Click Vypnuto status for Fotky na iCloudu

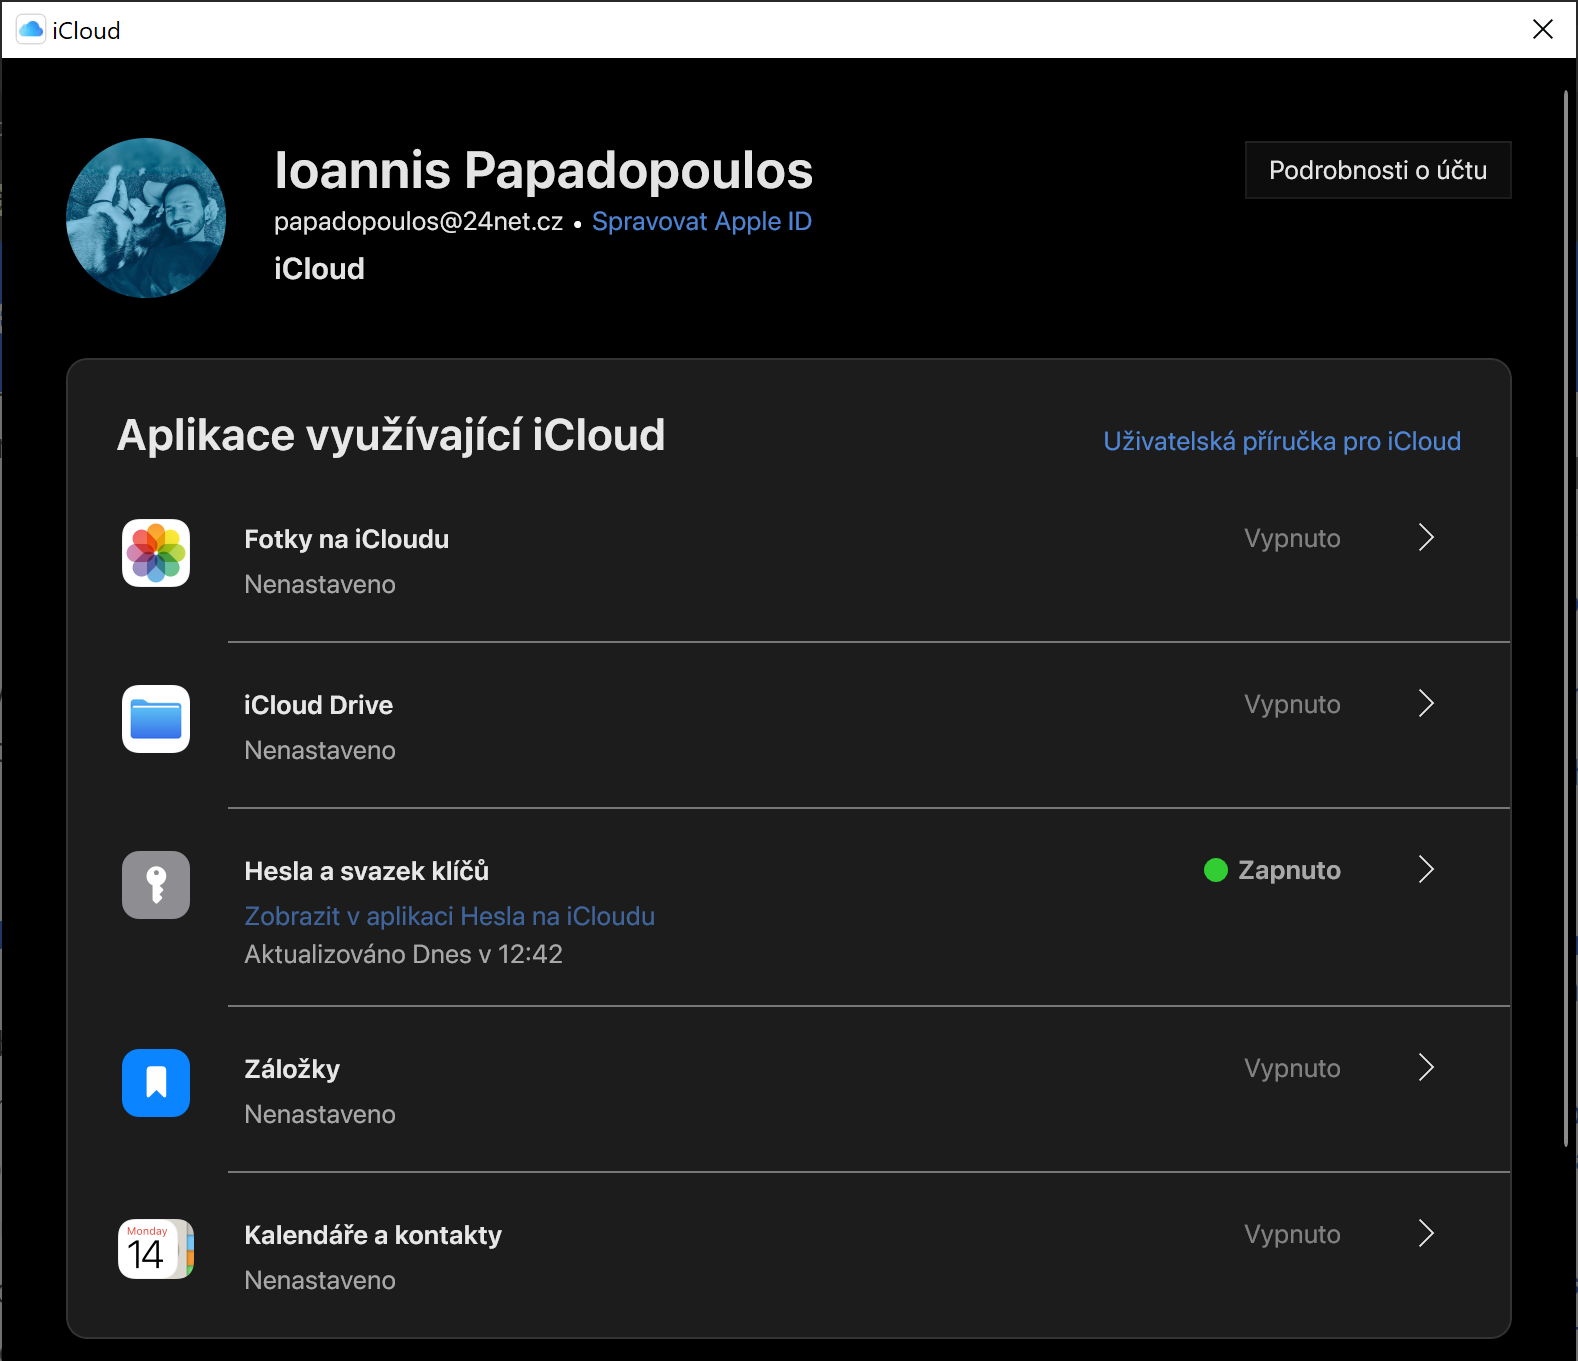click(x=1292, y=538)
